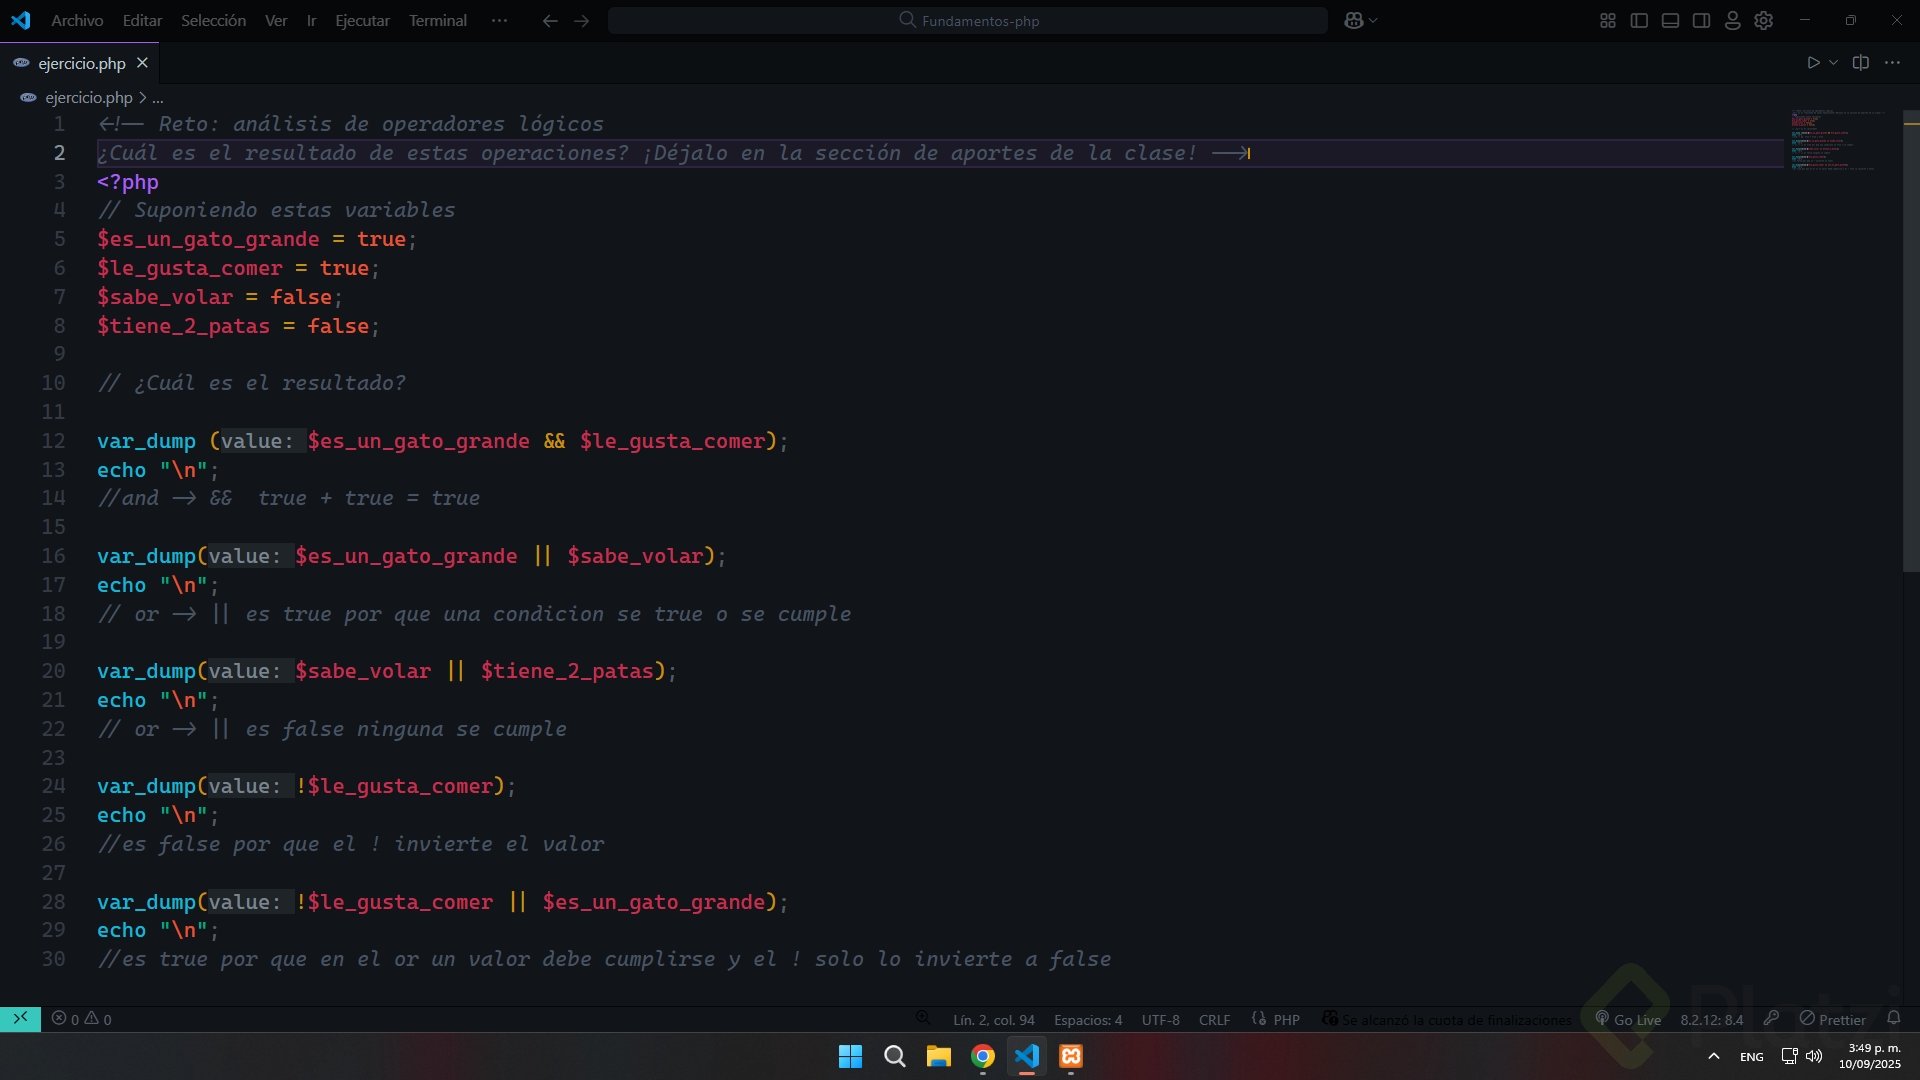Screen dimensions: 1920x1080
Task: Navigate back with left arrow
Action: [x=549, y=20]
